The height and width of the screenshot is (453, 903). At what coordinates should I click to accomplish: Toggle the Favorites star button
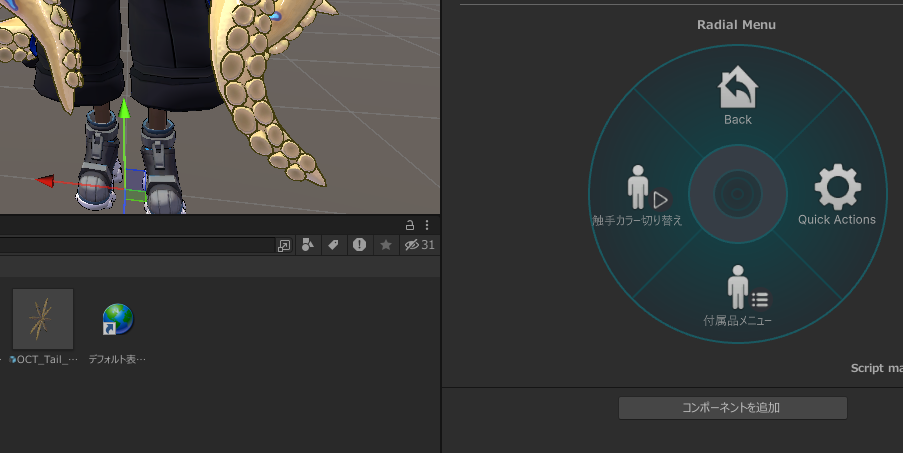pos(385,245)
